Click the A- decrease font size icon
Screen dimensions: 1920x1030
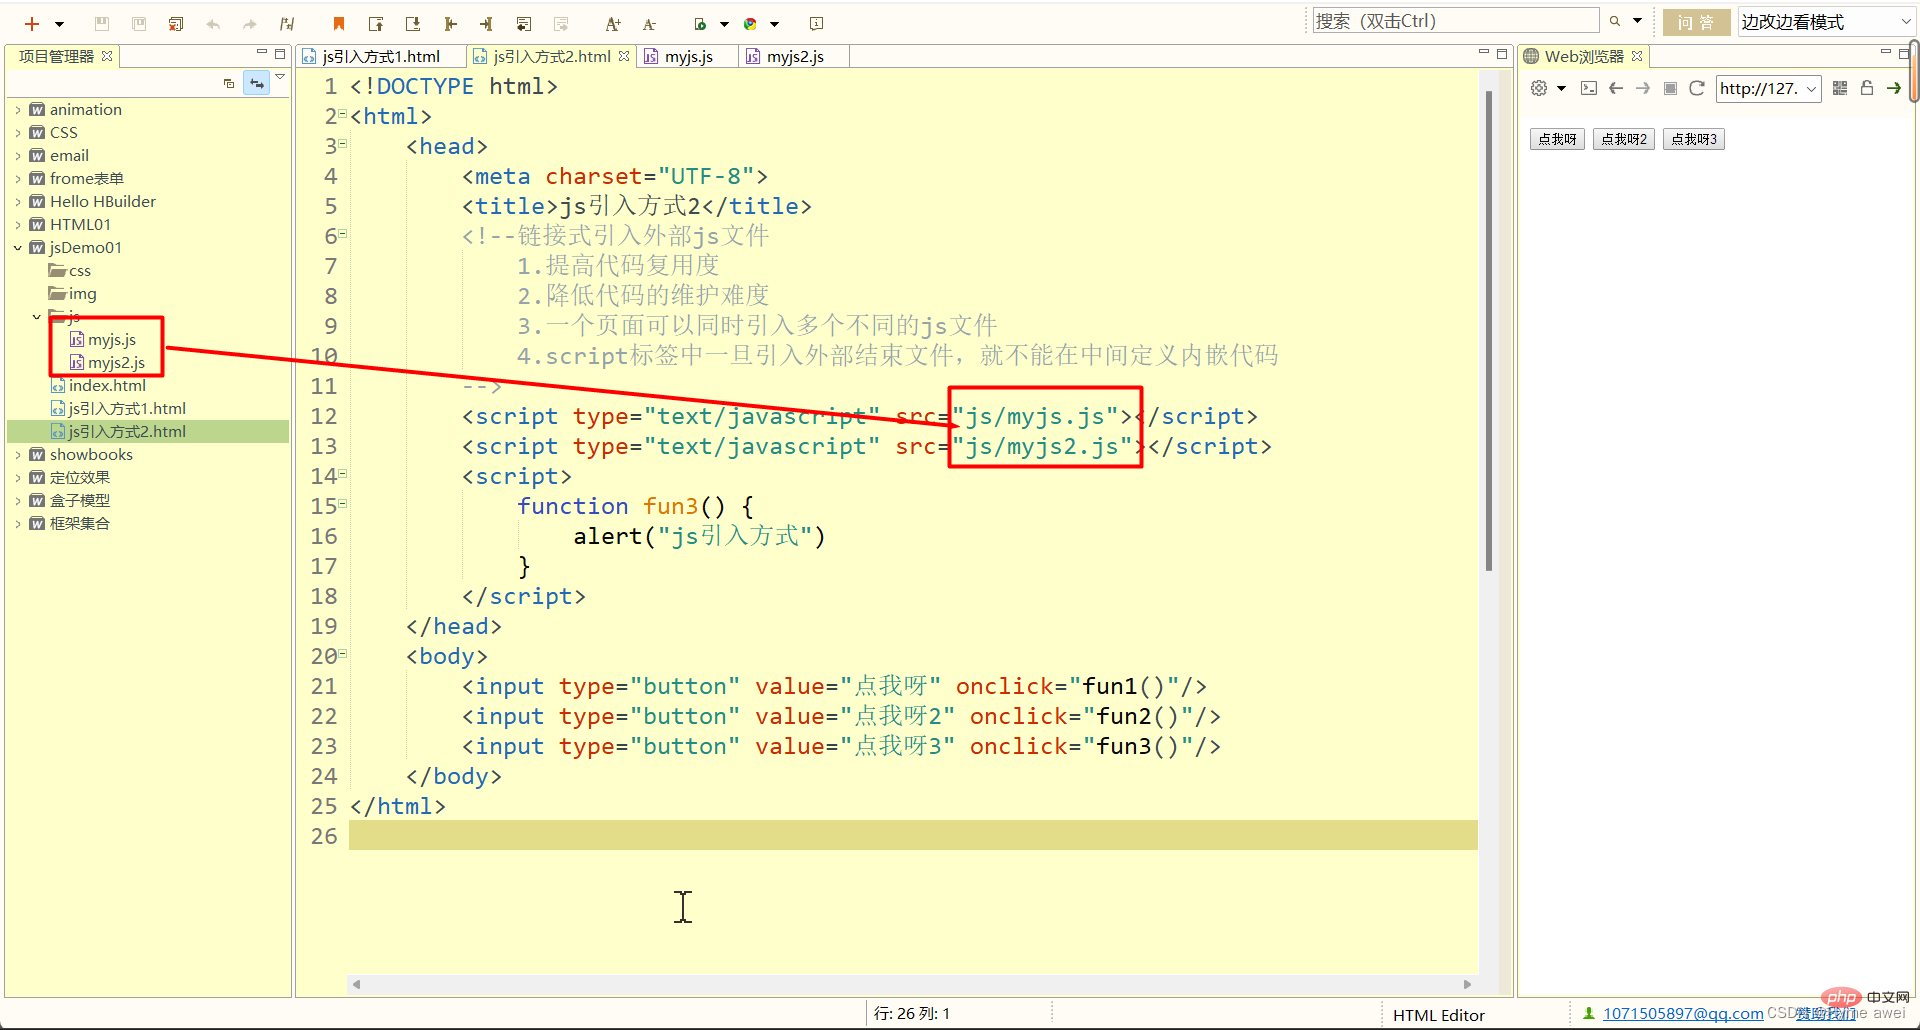[x=650, y=24]
